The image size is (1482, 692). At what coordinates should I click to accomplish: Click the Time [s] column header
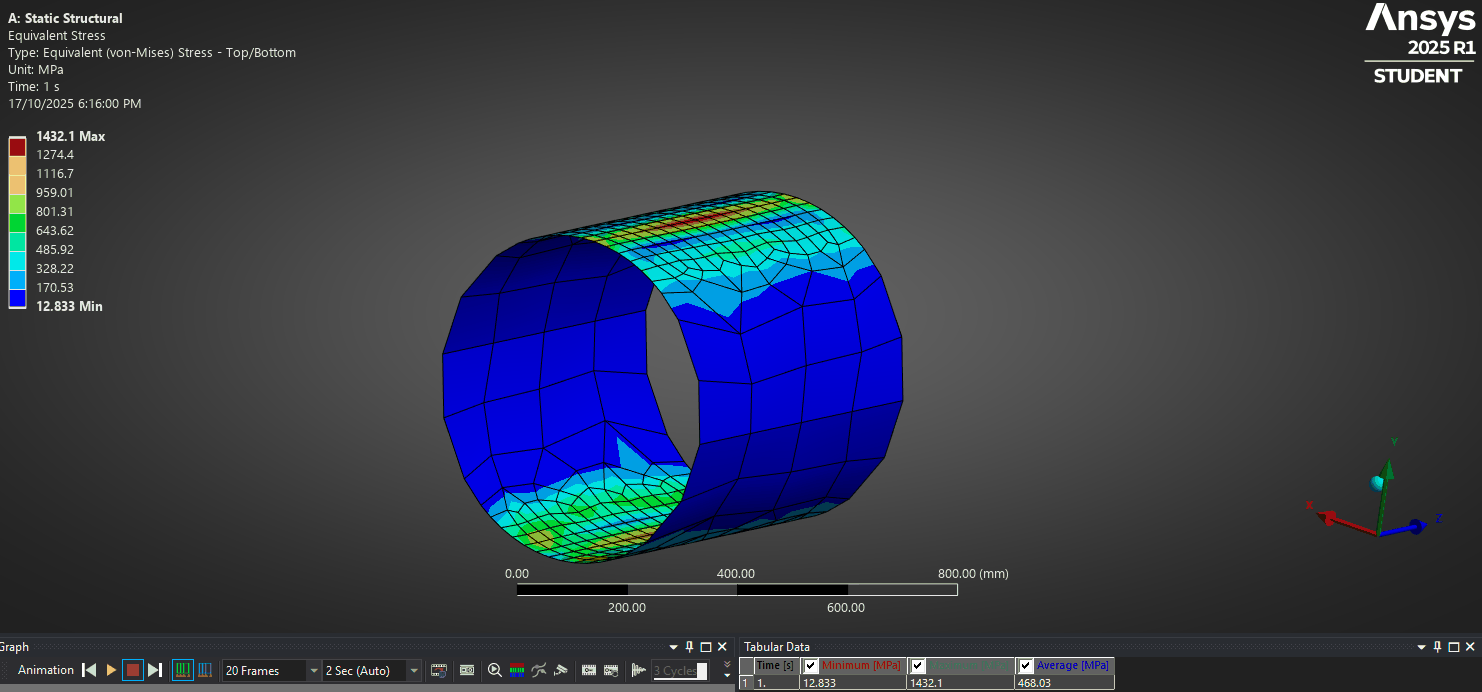coord(776,666)
